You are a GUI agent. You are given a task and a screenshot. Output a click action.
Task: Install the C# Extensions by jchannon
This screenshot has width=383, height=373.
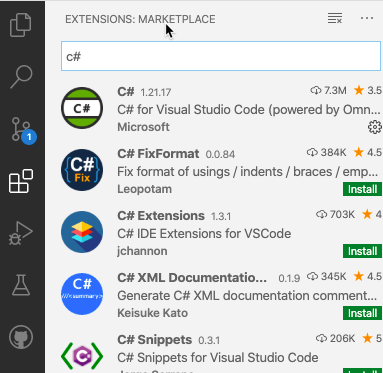tap(362, 251)
